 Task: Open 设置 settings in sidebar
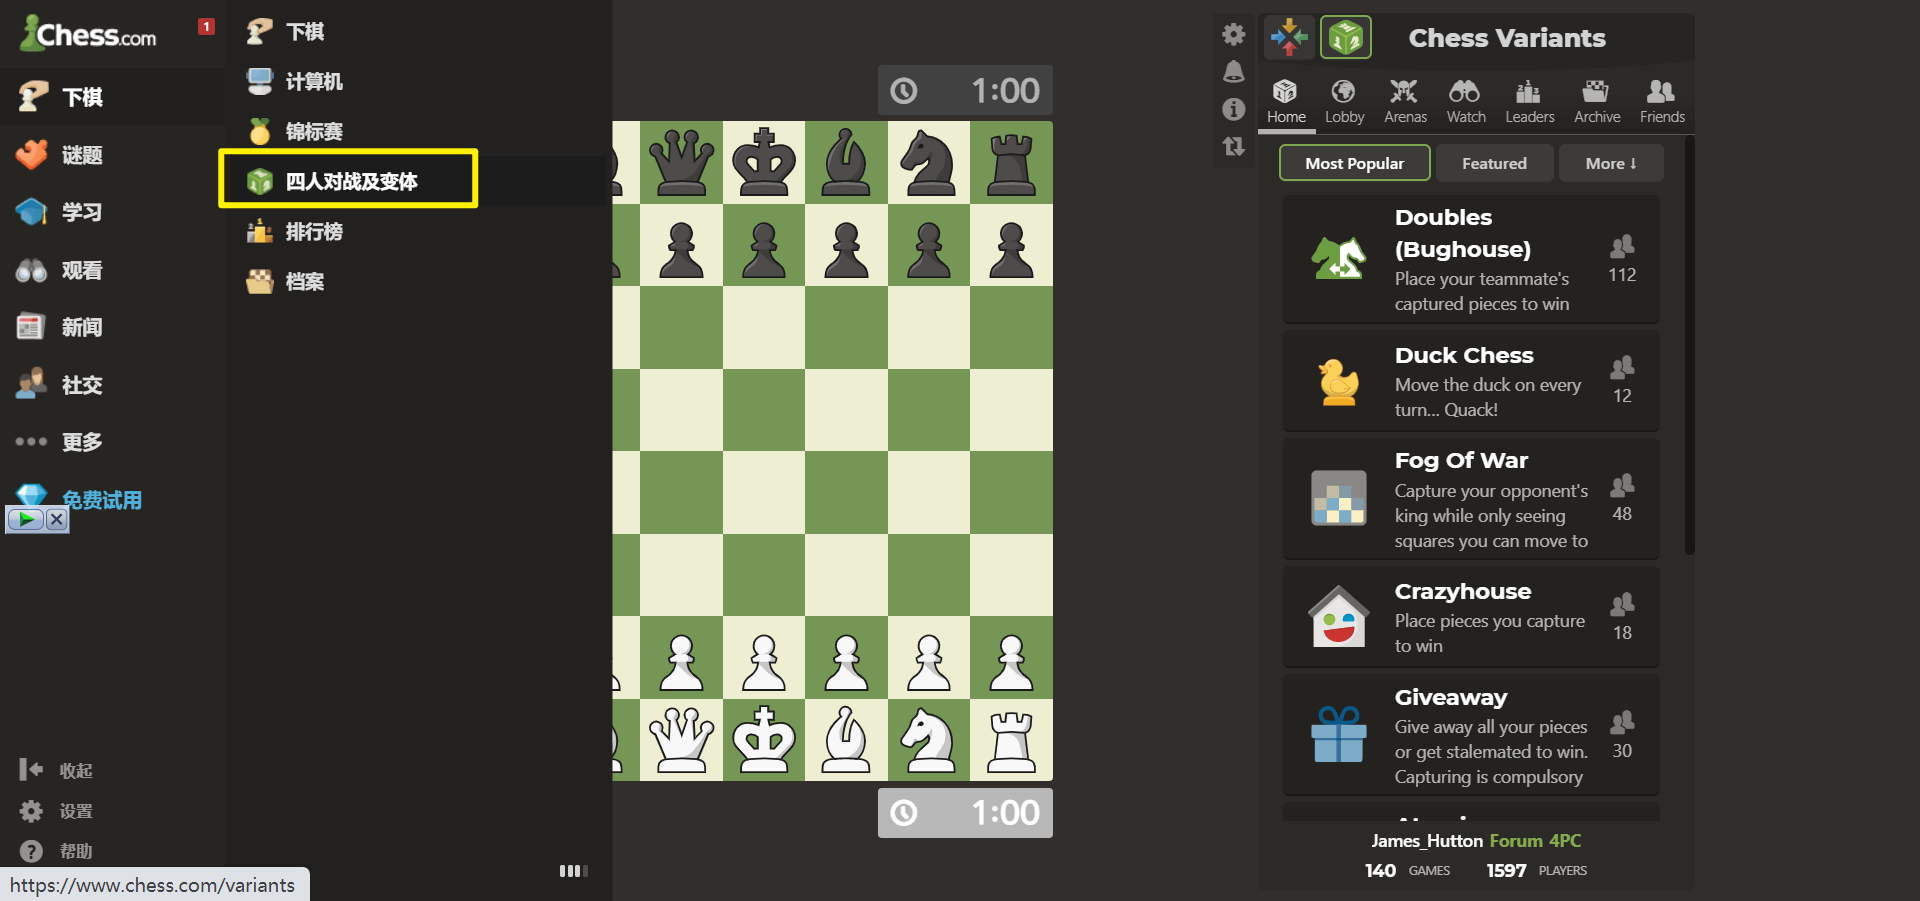coord(57,811)
